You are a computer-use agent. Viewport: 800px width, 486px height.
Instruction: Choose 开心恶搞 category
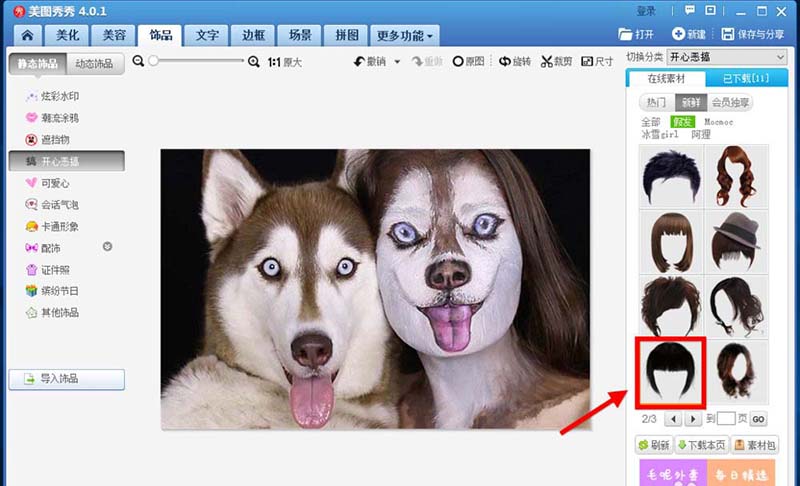(67, 161)
